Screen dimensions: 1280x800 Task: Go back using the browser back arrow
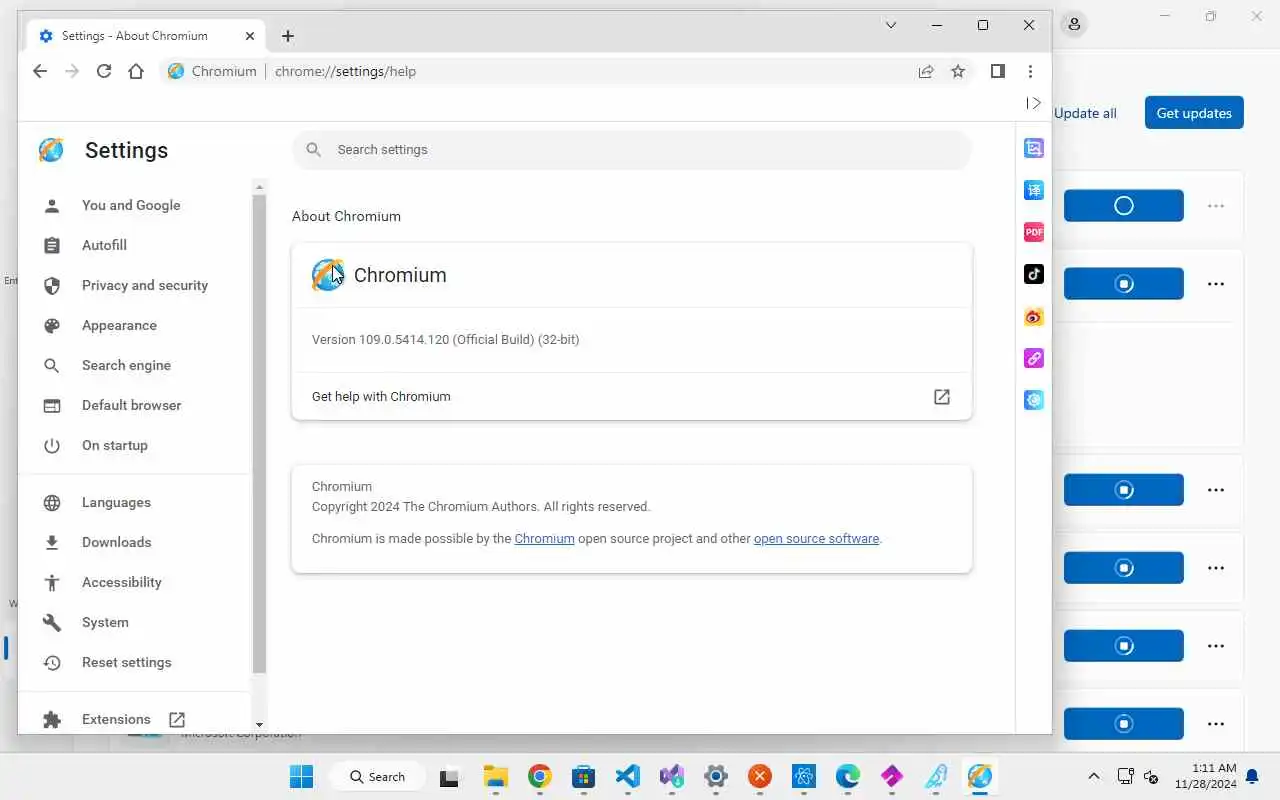pyautogui.click(x=40, y=71)
